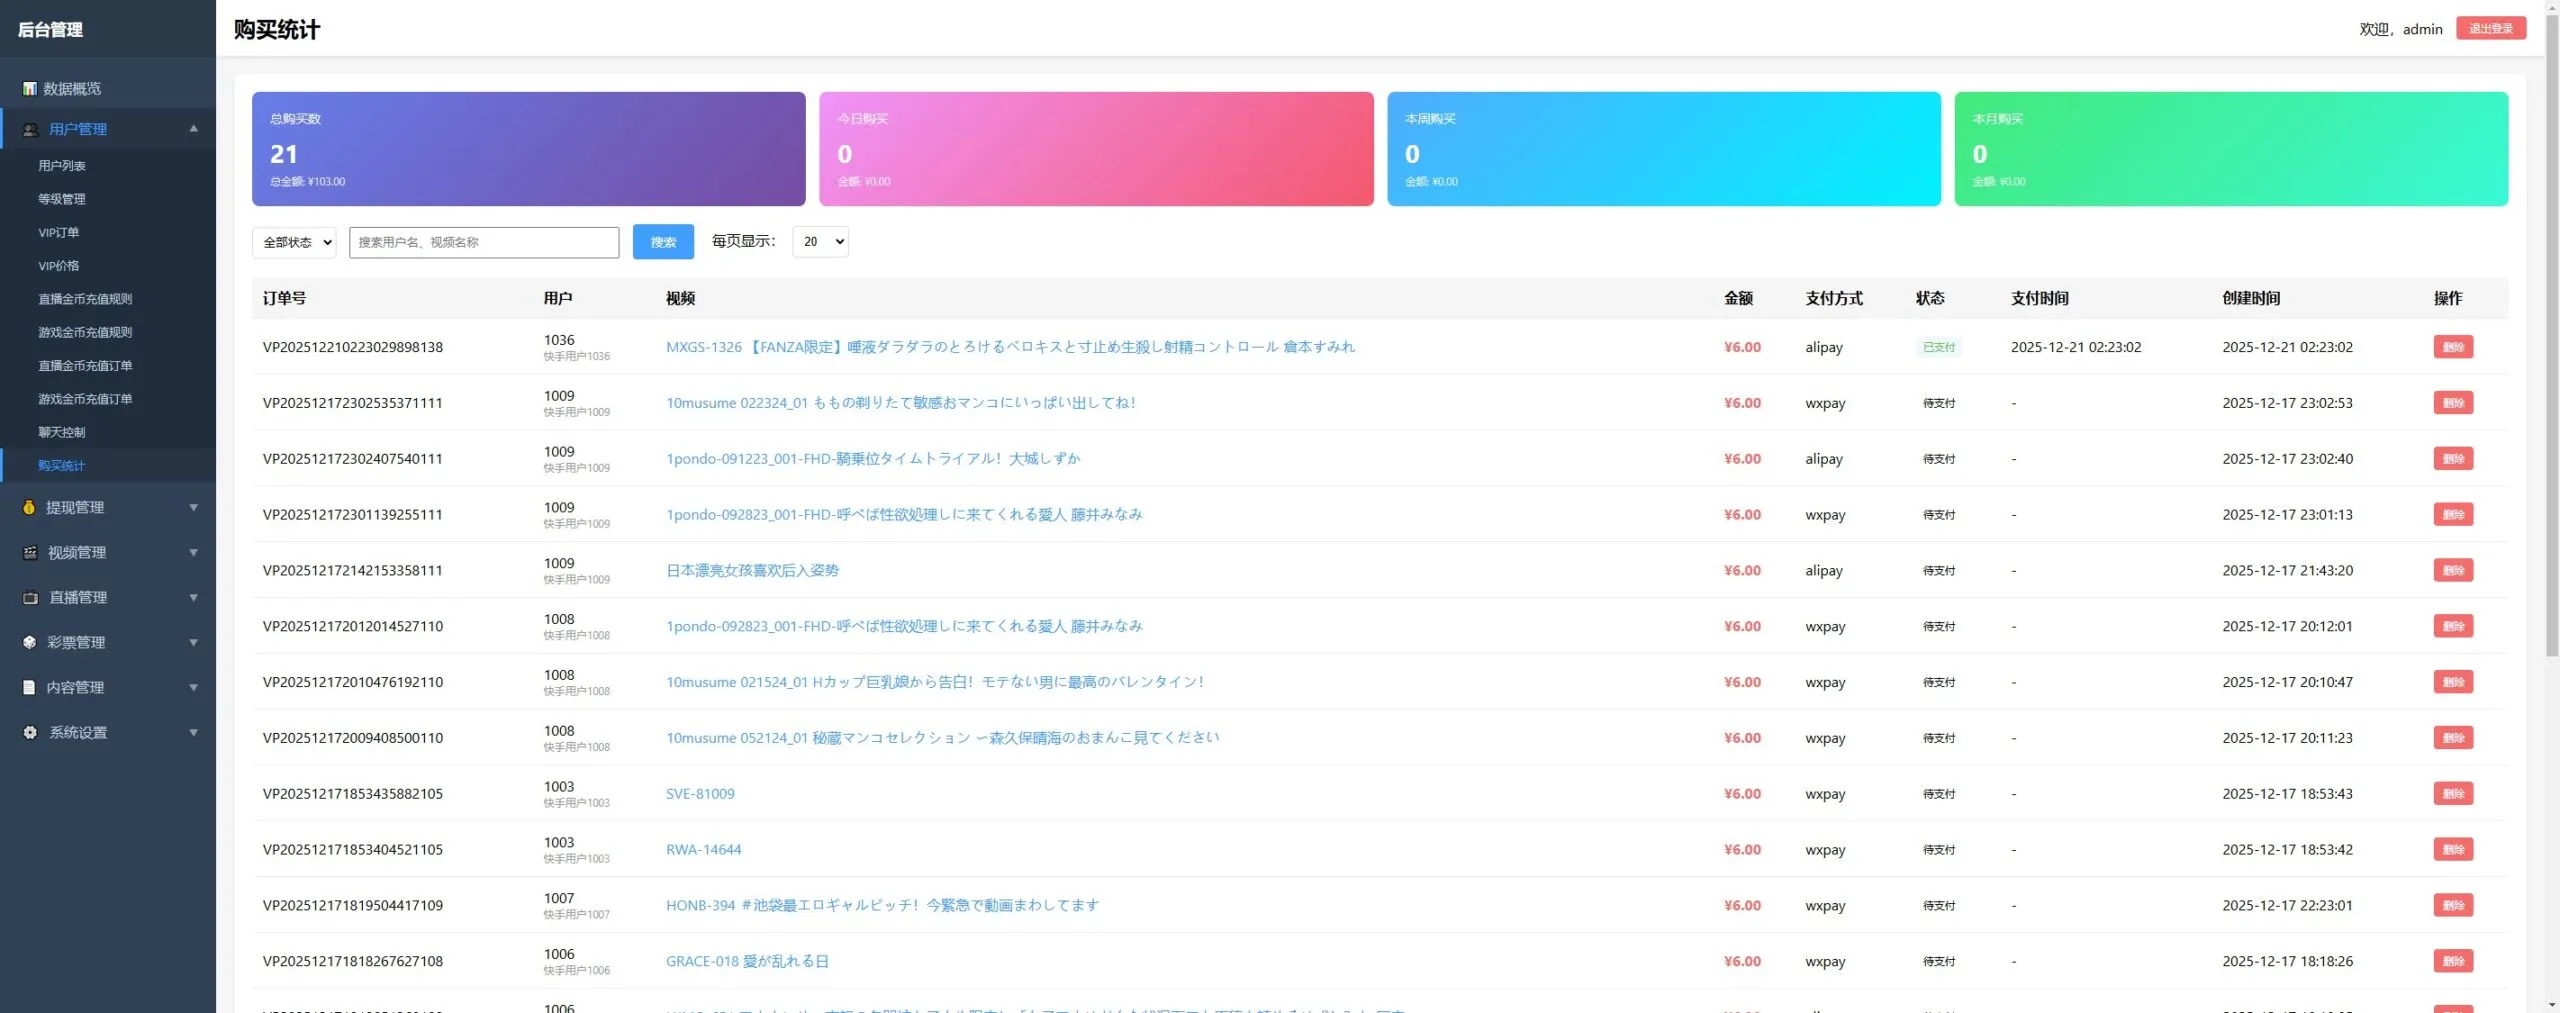Open 用户列表 in the sidebar
The image size is (2560, 1013).
[x=62, y=166]
